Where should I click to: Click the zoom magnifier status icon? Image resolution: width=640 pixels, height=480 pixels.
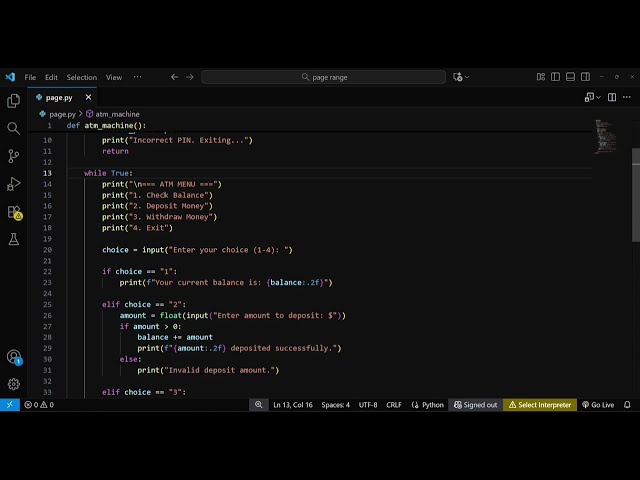point(258,404)
